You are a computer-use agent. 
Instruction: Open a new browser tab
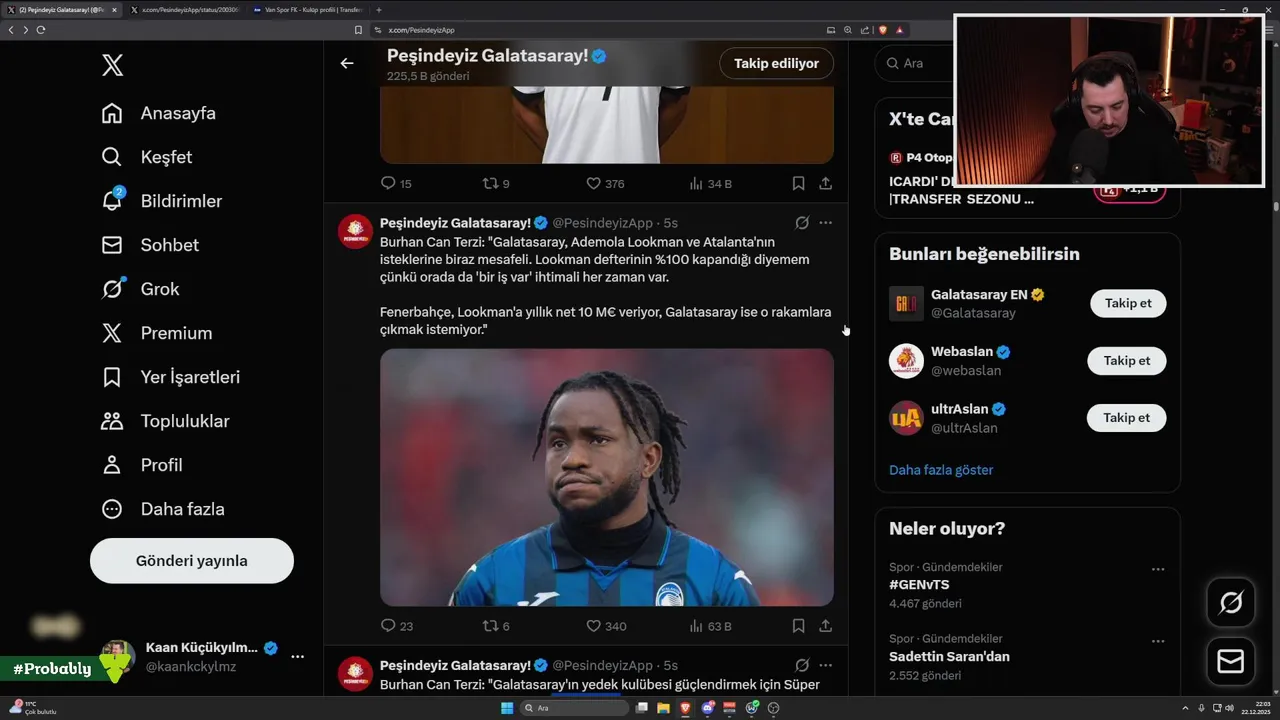pos(379,10)
